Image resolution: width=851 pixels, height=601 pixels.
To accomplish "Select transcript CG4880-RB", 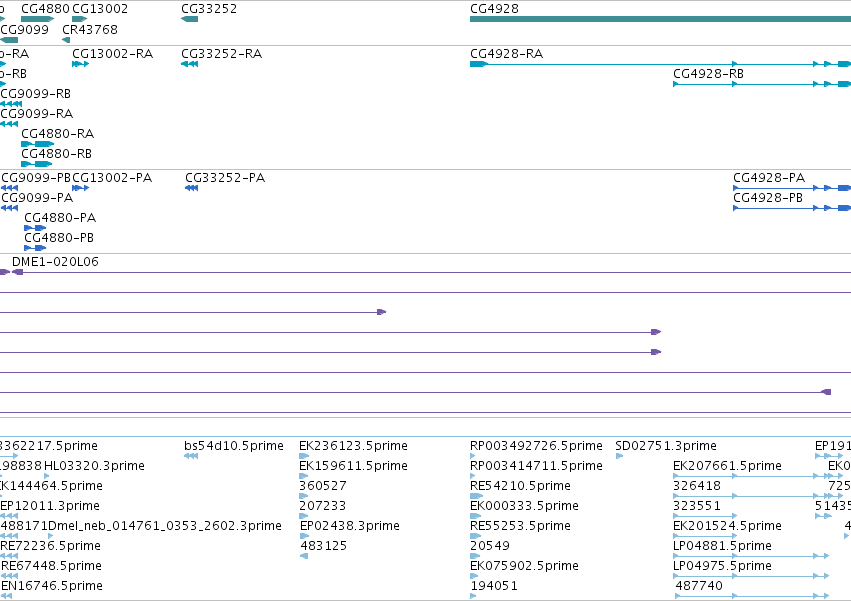I will click(x=56, y=154).
